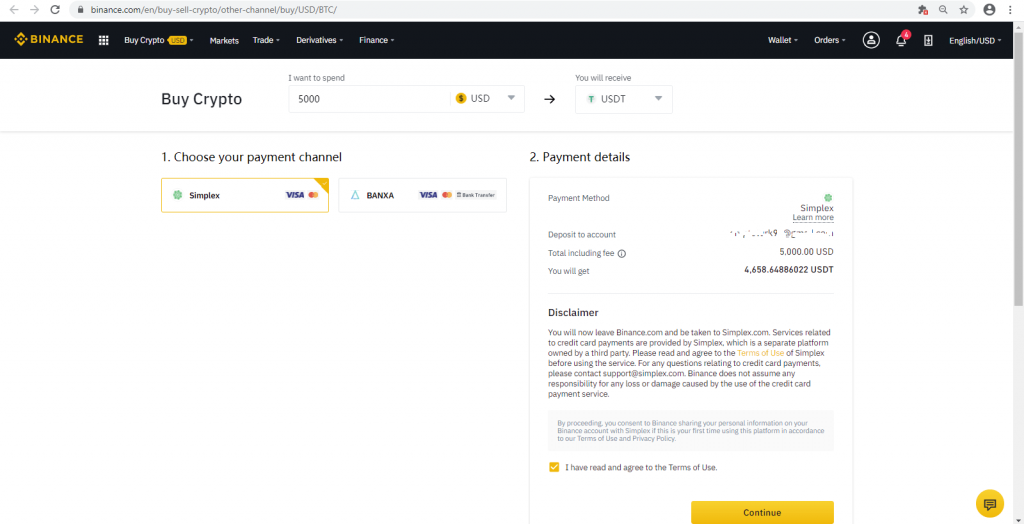1024x524 pixels.
Task: Click the Binance logo
Action: [x=49, y=39]
